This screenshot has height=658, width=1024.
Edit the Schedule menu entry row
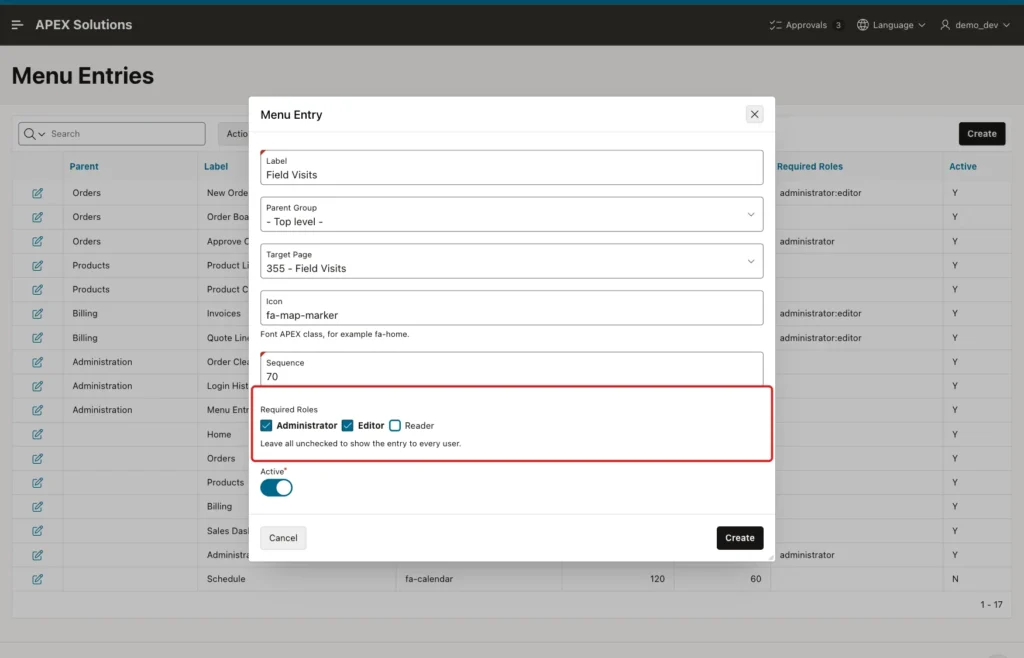pos(37,580)
